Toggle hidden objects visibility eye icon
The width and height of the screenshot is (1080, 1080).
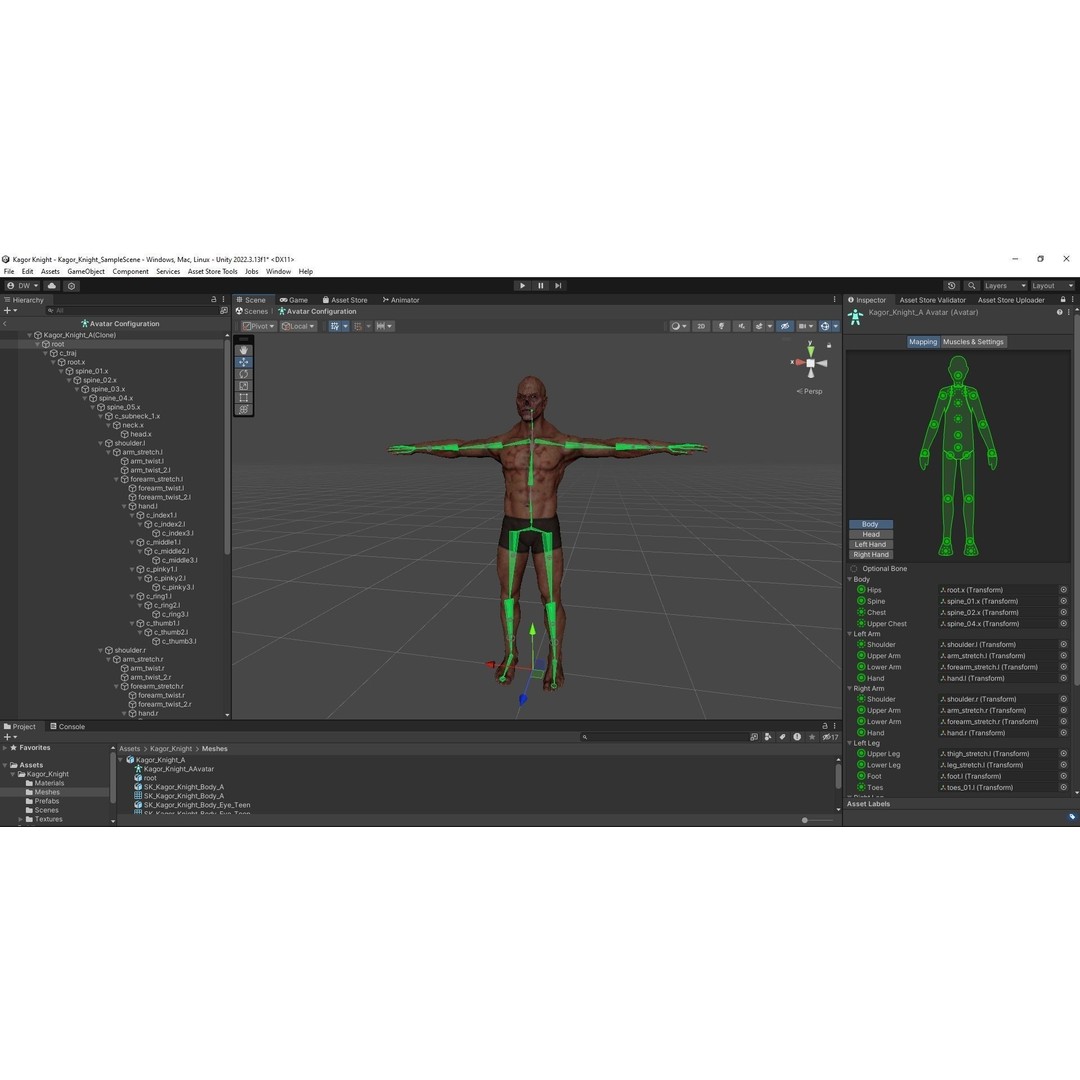tap(785, 326)
